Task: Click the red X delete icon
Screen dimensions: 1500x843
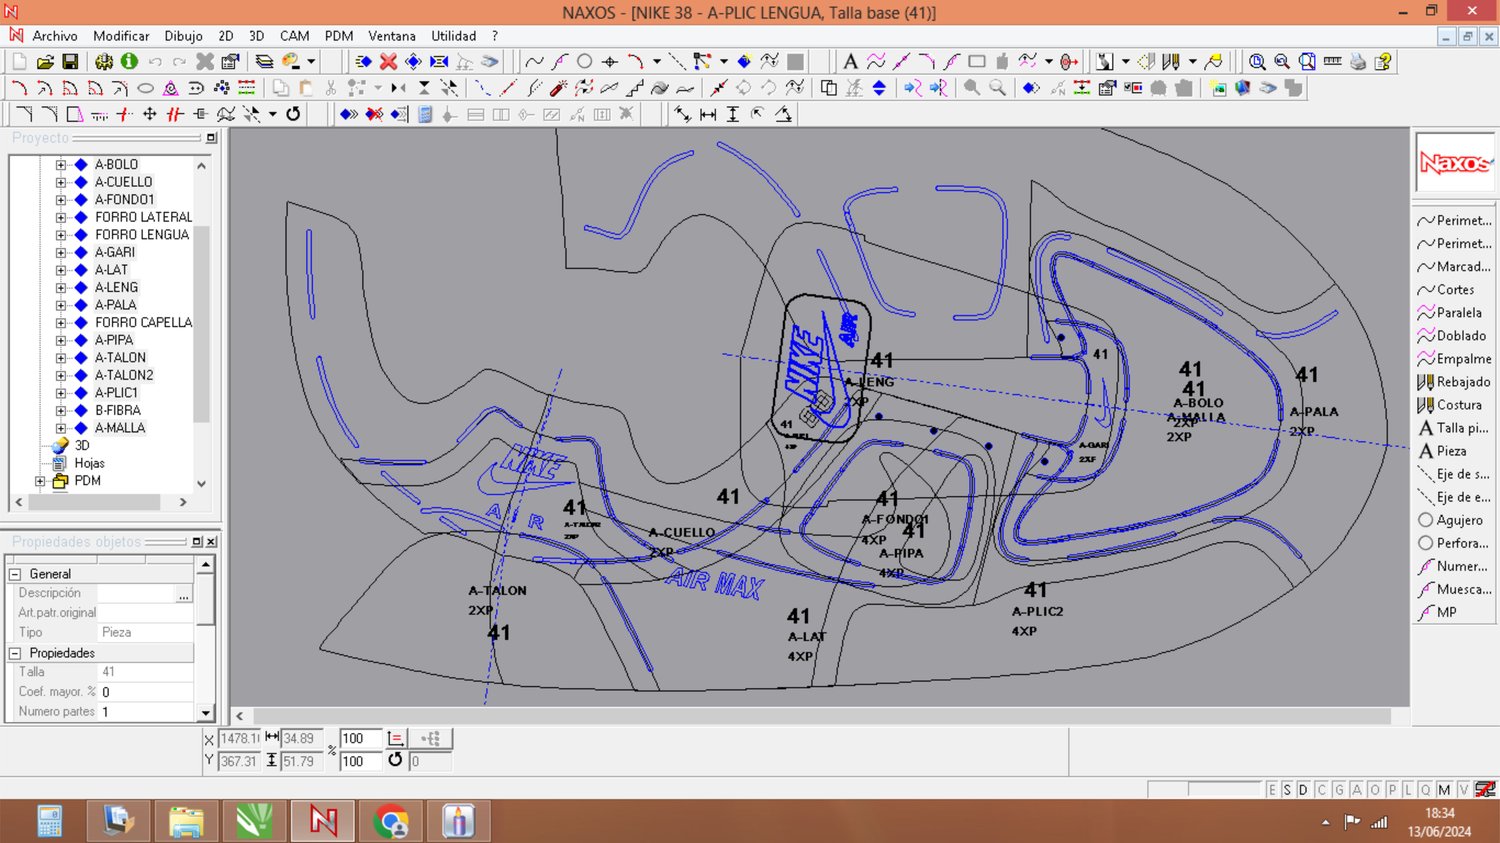Action: [x=388, y=62]
